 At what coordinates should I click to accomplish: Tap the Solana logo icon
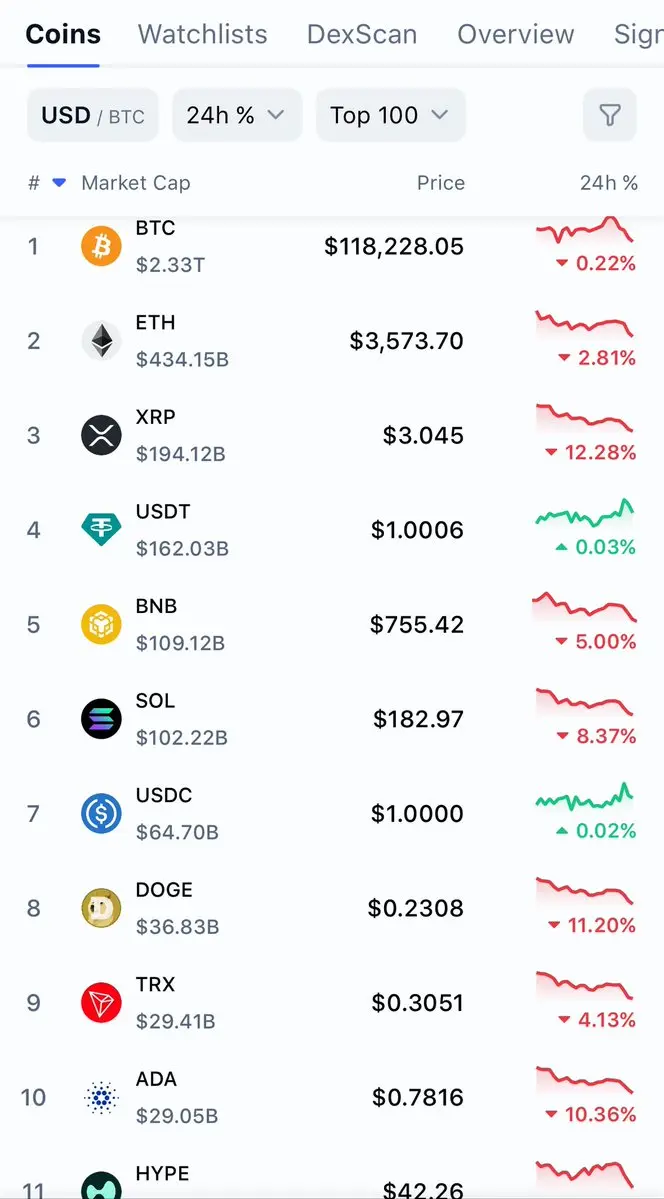[101, 719]
